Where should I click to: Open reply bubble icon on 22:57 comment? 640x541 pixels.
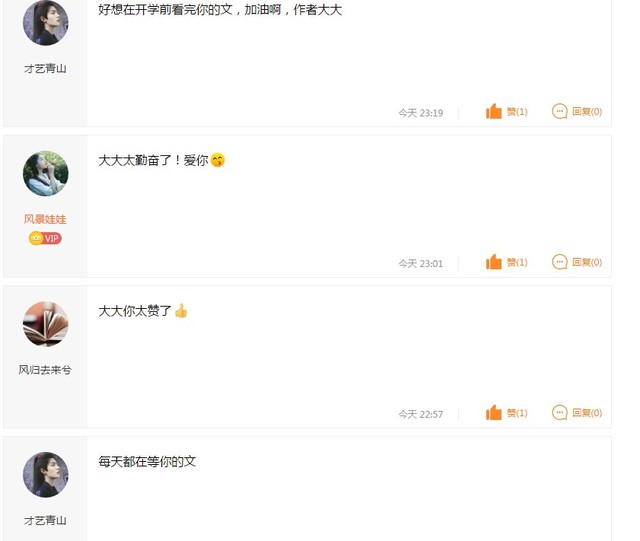tap(560, 413)
